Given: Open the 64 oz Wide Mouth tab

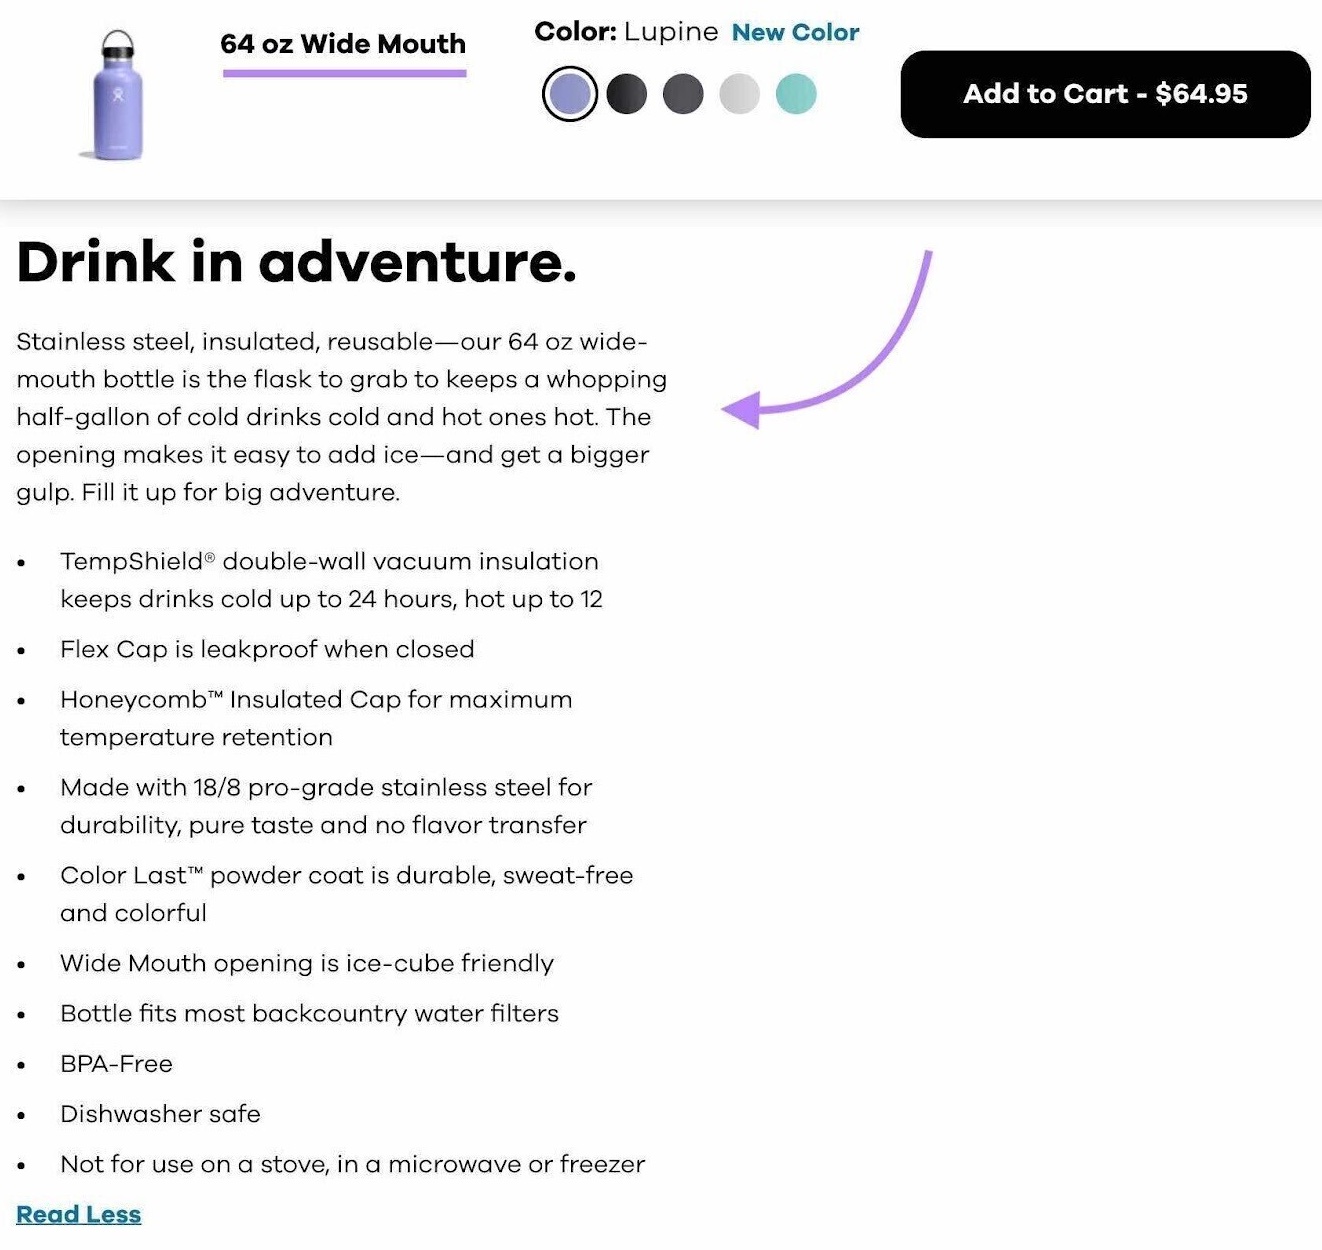Looking at the screenshot, I should [344, 44].
